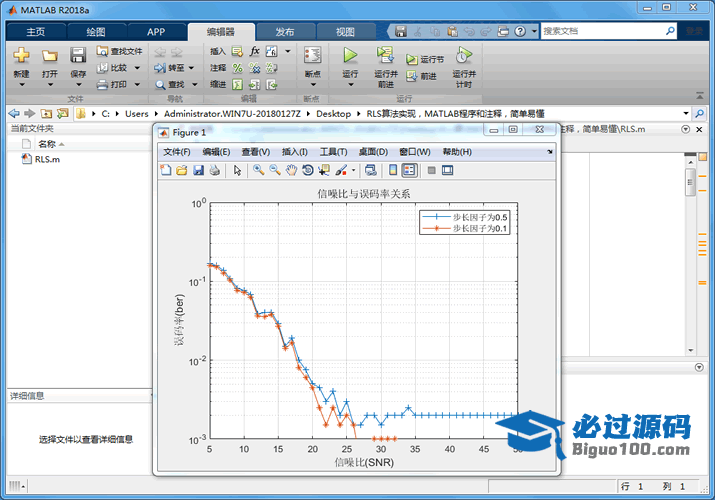Viewport: 715px width, 500px height.
Task: Click the Show Plot Tools icon
Action: pos(447,170)
